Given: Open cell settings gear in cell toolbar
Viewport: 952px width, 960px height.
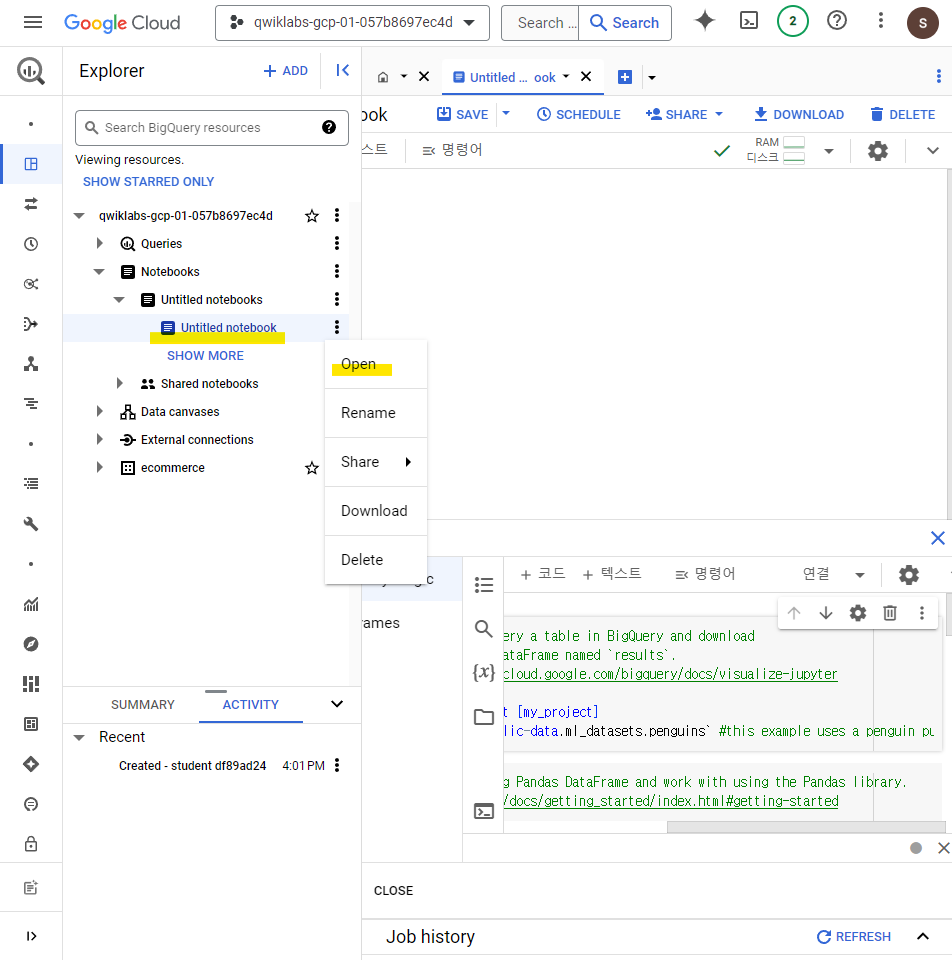Looking at the screenshot, I should [858, 613].
